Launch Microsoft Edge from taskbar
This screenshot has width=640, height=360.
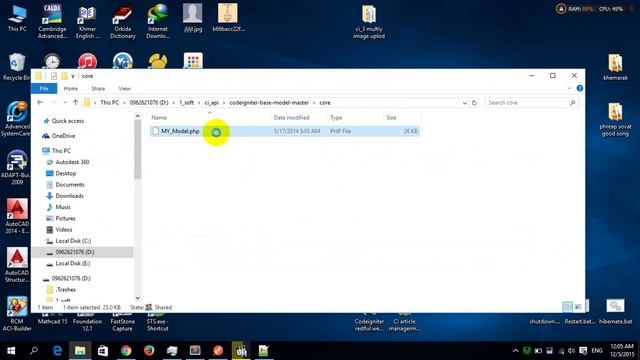(57, 351)
